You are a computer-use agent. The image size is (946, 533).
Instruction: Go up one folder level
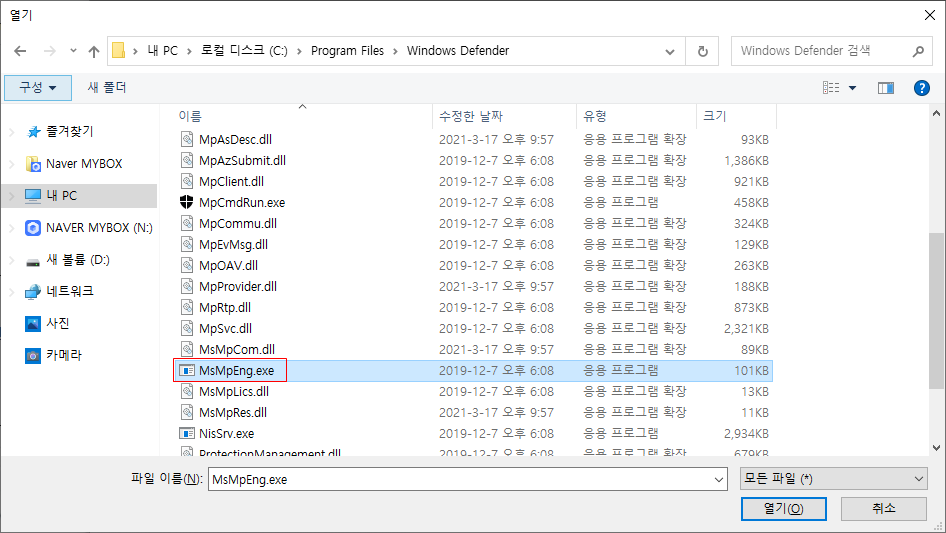click(x=94, y=51)
